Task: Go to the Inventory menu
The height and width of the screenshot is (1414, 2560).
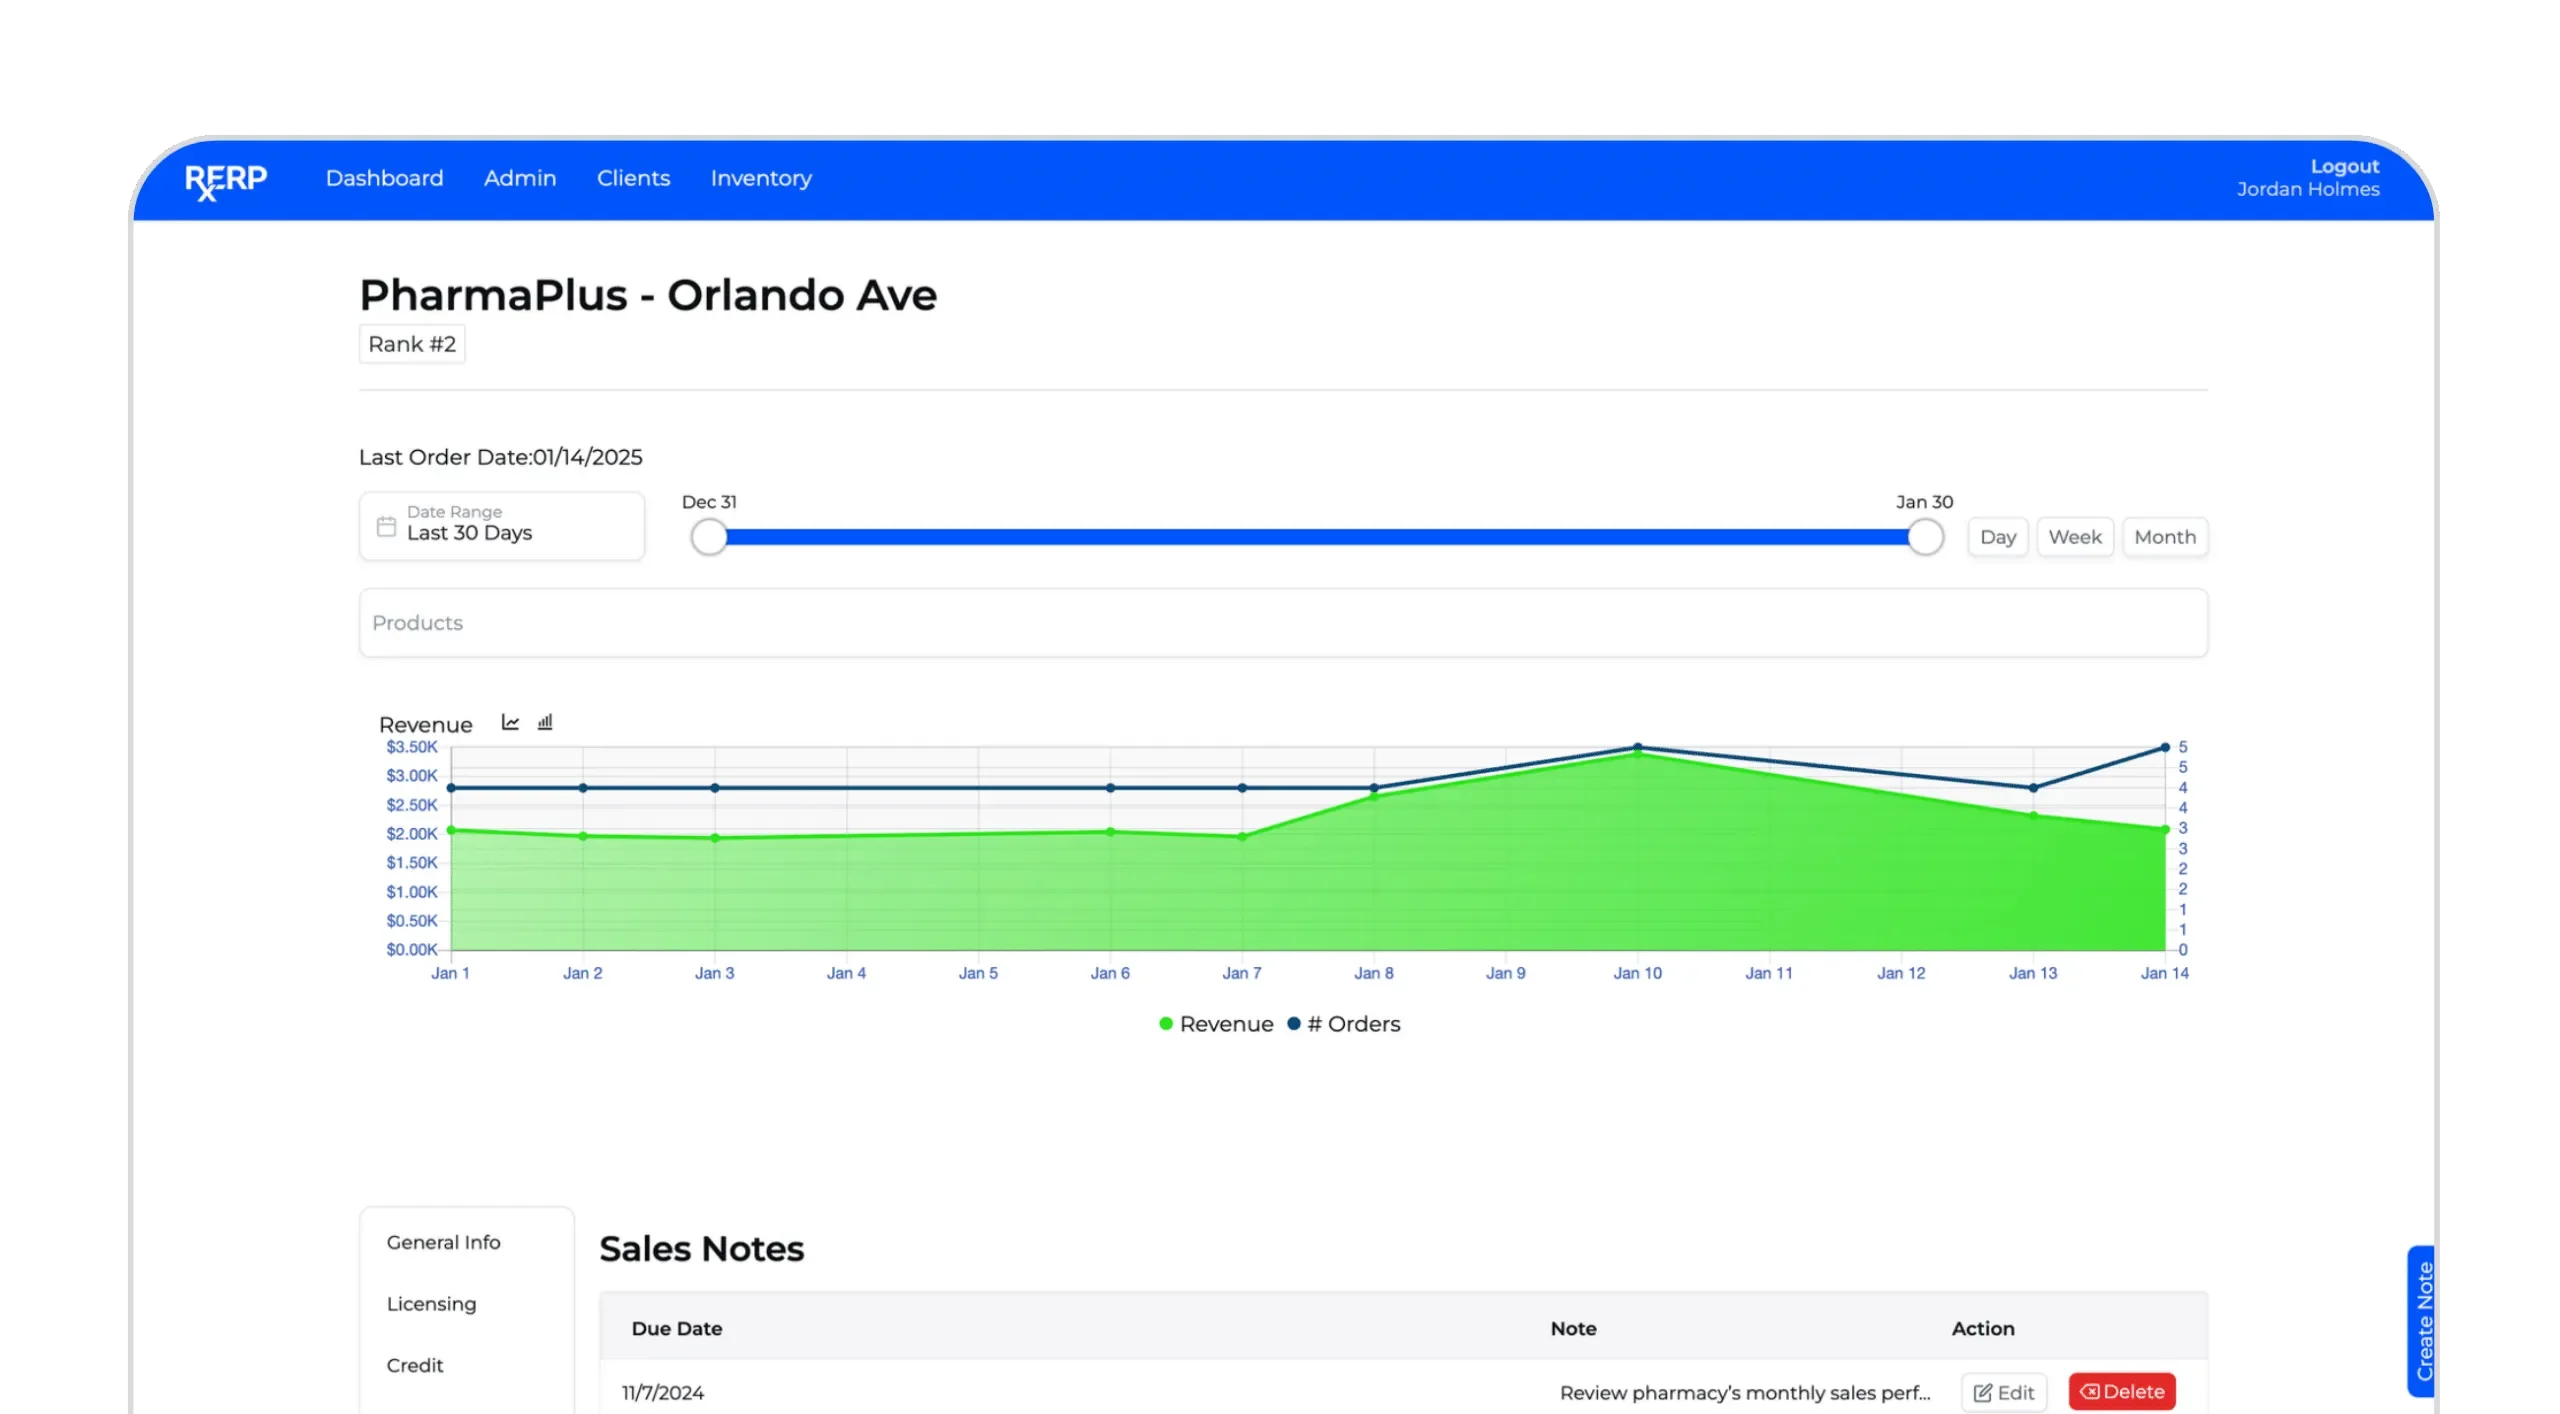Action: click(760, 178)
